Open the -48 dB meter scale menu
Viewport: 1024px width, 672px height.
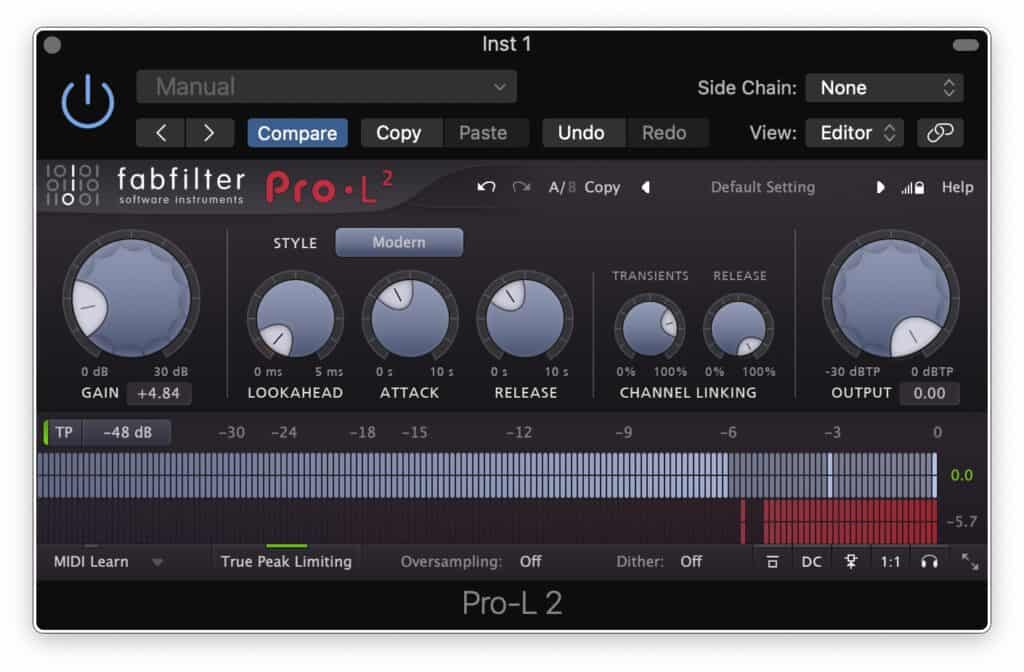point(127,432)
